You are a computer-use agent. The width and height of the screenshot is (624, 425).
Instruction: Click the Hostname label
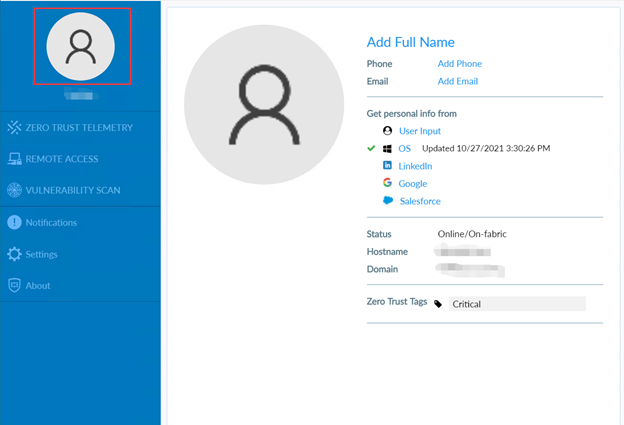coord(387,251)
